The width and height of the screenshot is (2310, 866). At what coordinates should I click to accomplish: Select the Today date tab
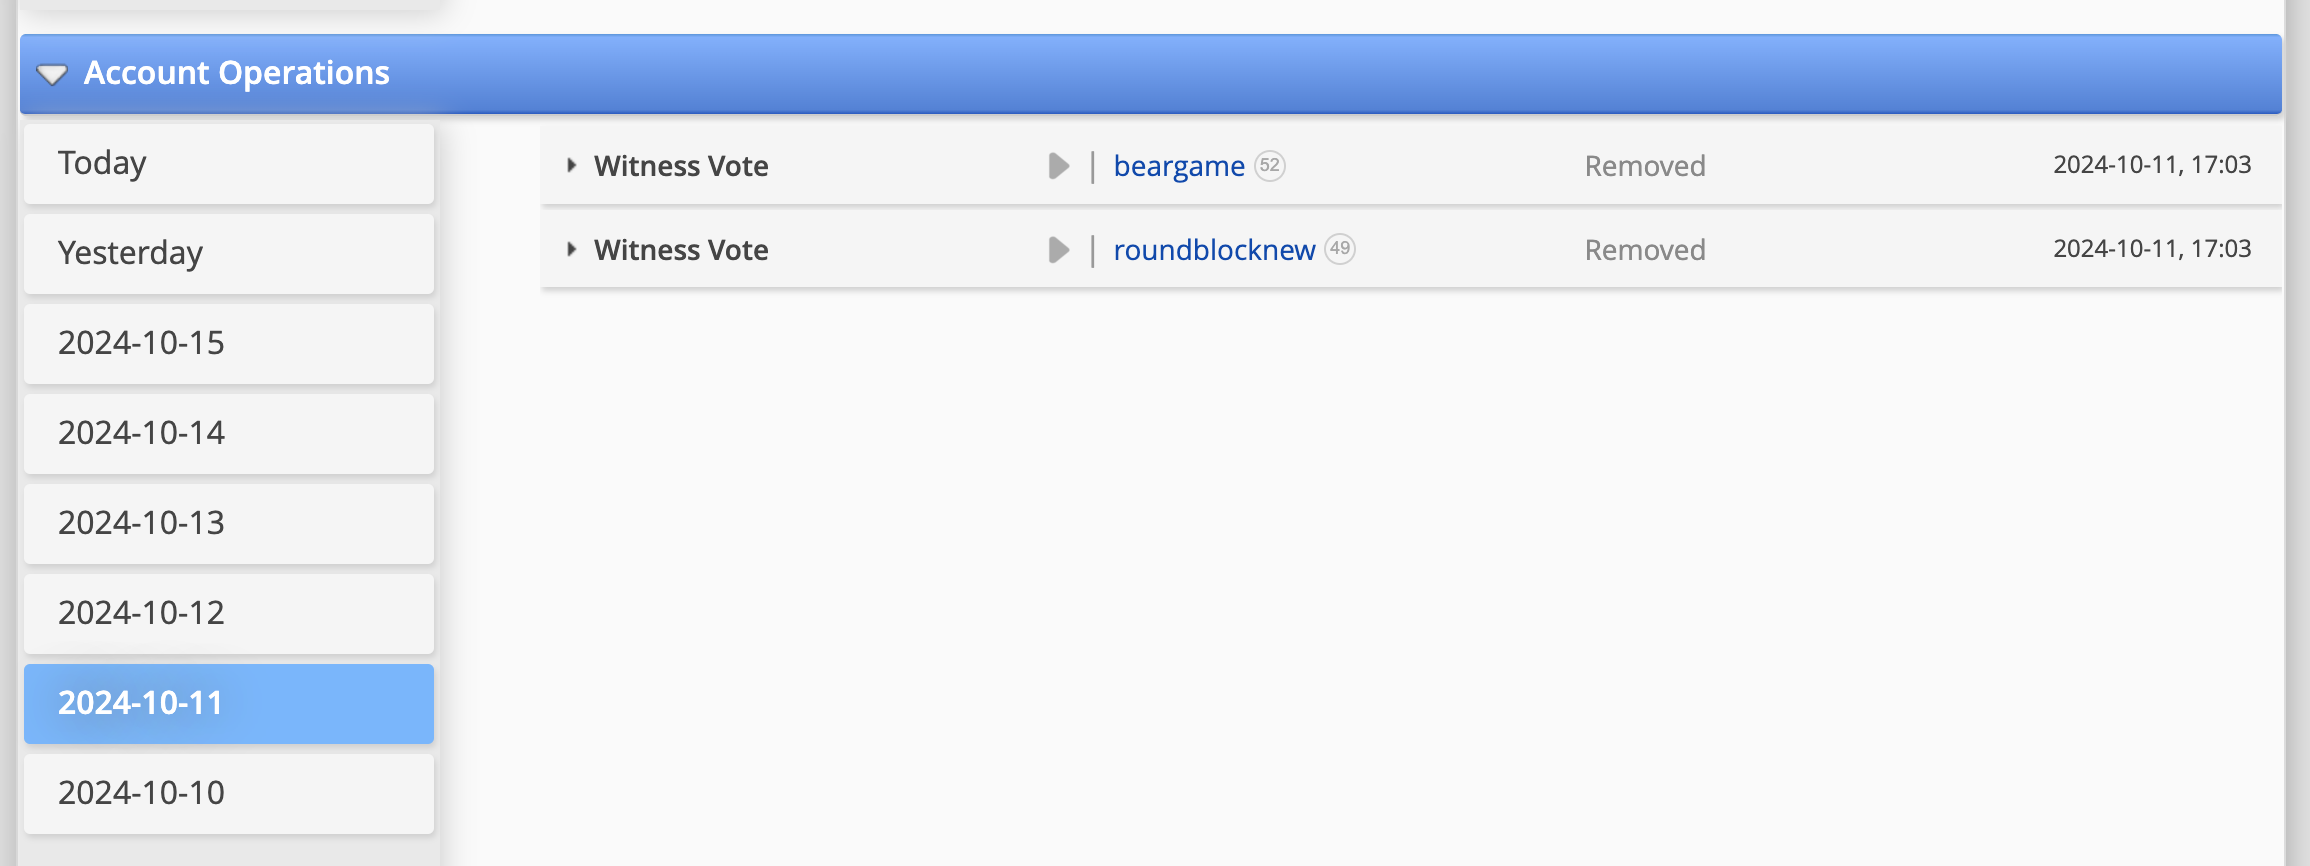click(x=229, y=164)
